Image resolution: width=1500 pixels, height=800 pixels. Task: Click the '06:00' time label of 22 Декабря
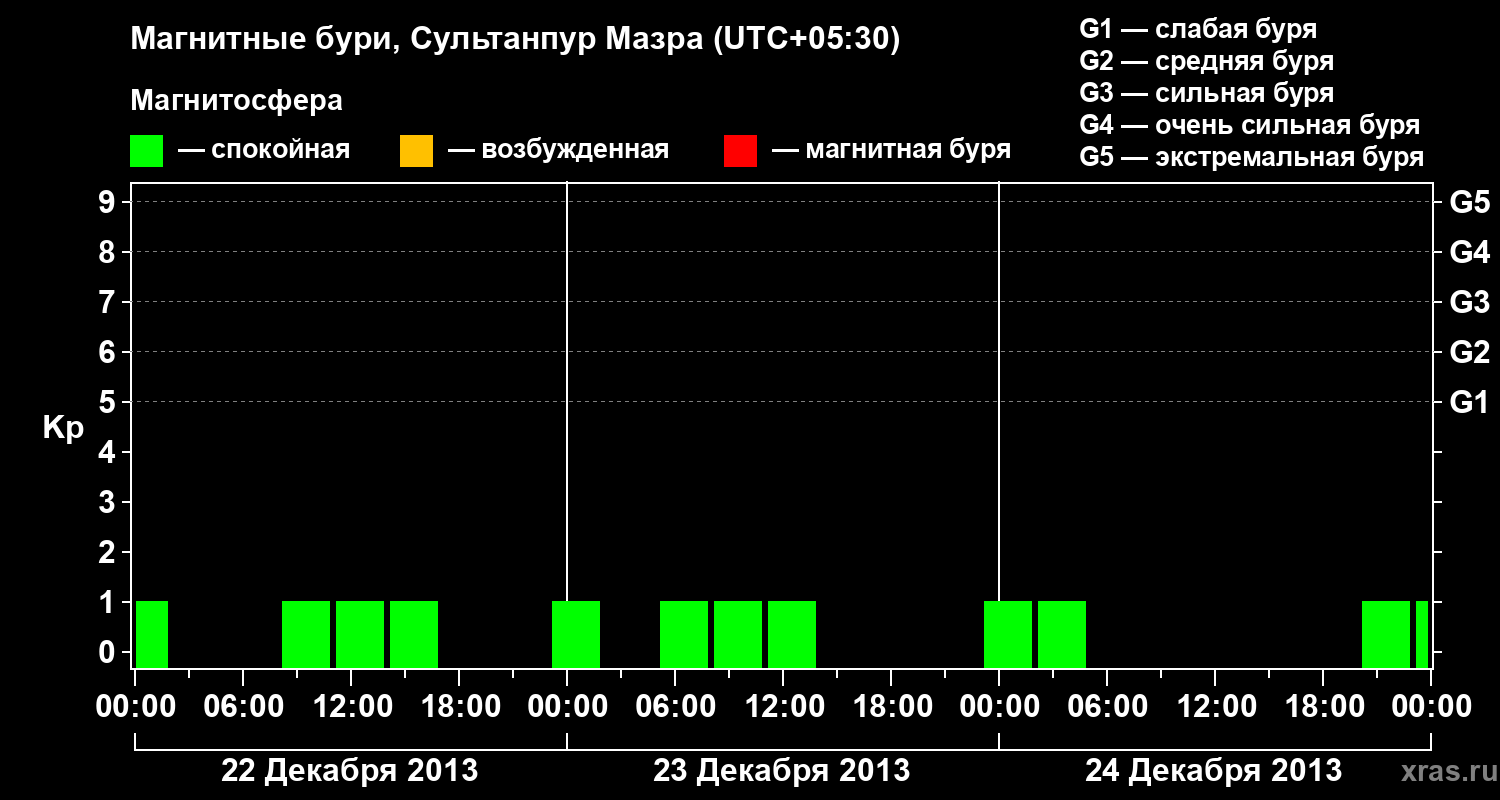pos(243,707)
